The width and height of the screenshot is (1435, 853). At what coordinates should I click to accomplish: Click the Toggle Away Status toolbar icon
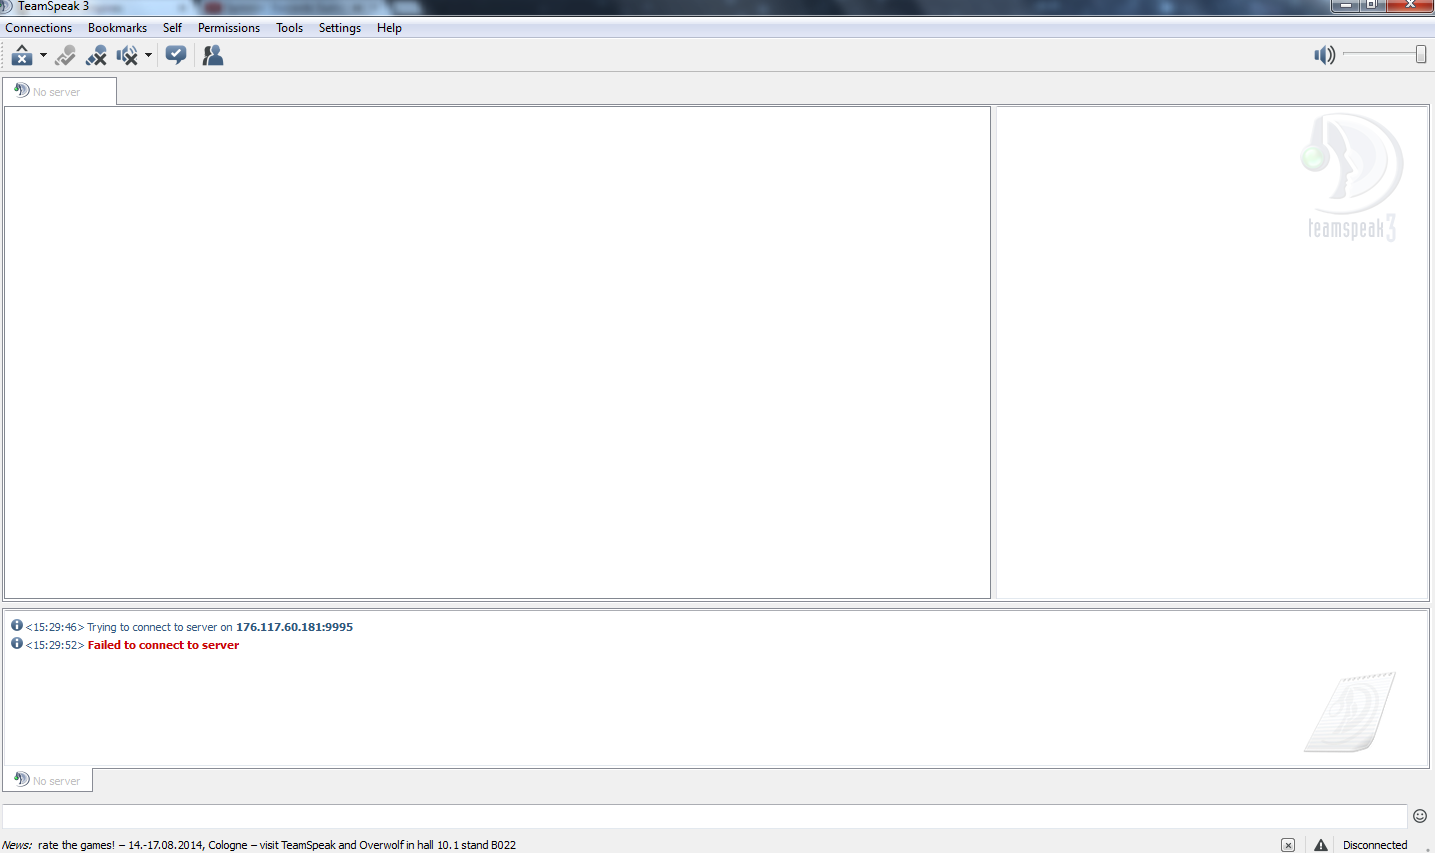tap(22, 56)
